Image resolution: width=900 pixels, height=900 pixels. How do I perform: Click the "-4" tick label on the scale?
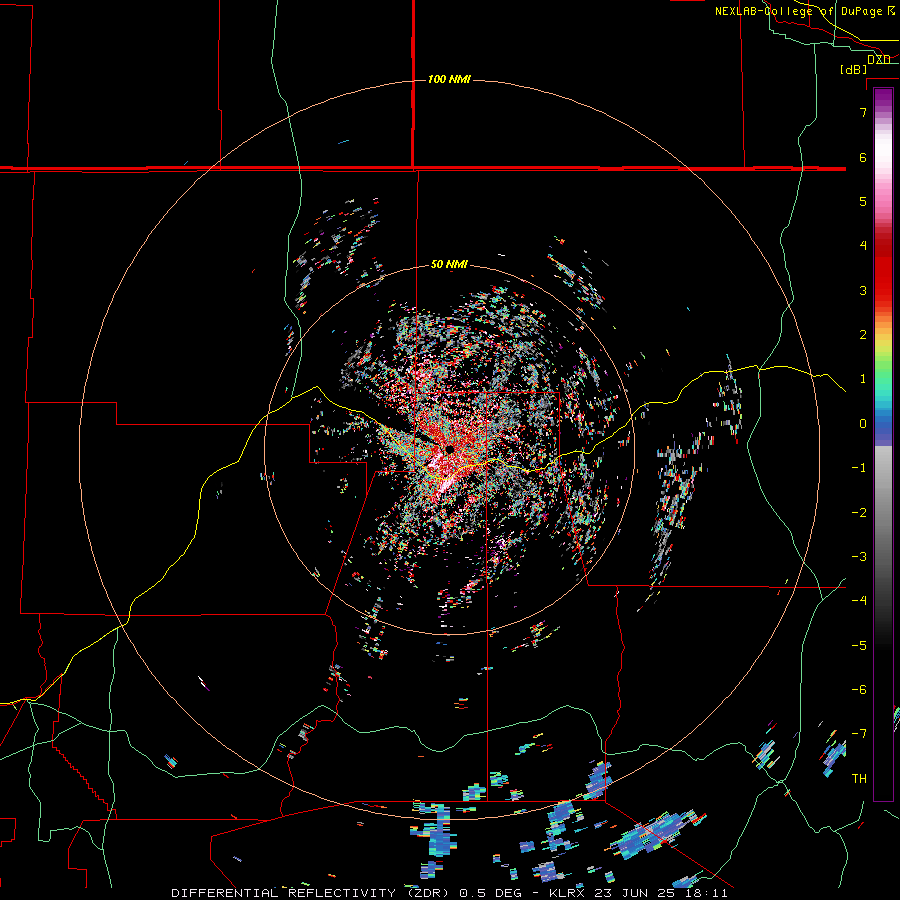pyautogui.click(x=860, y=601)
